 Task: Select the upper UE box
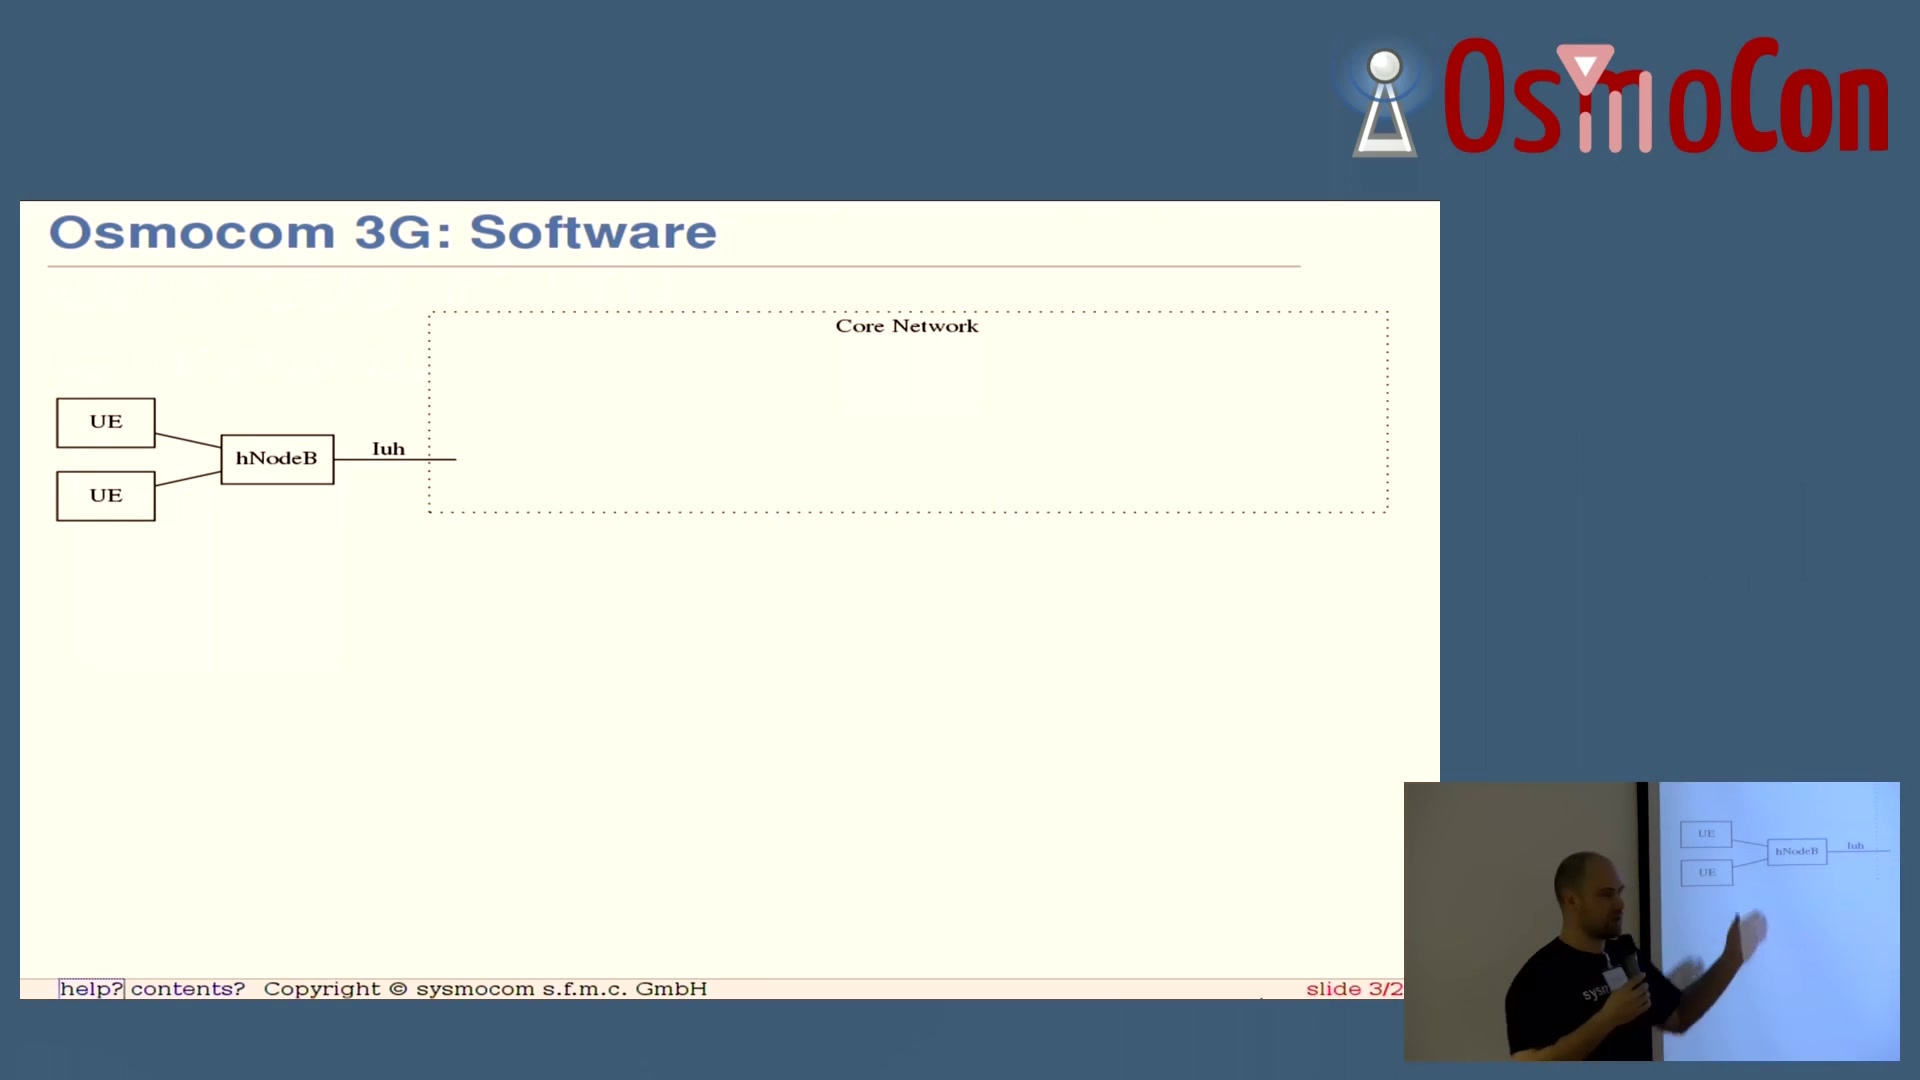106,423
